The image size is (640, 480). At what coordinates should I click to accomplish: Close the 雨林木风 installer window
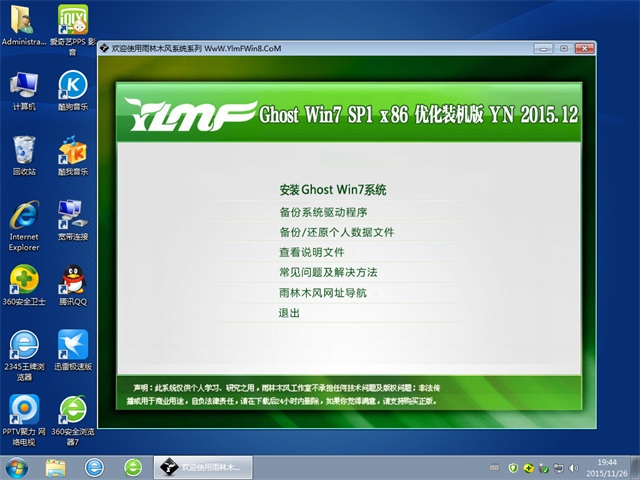[x=584, y=49]
